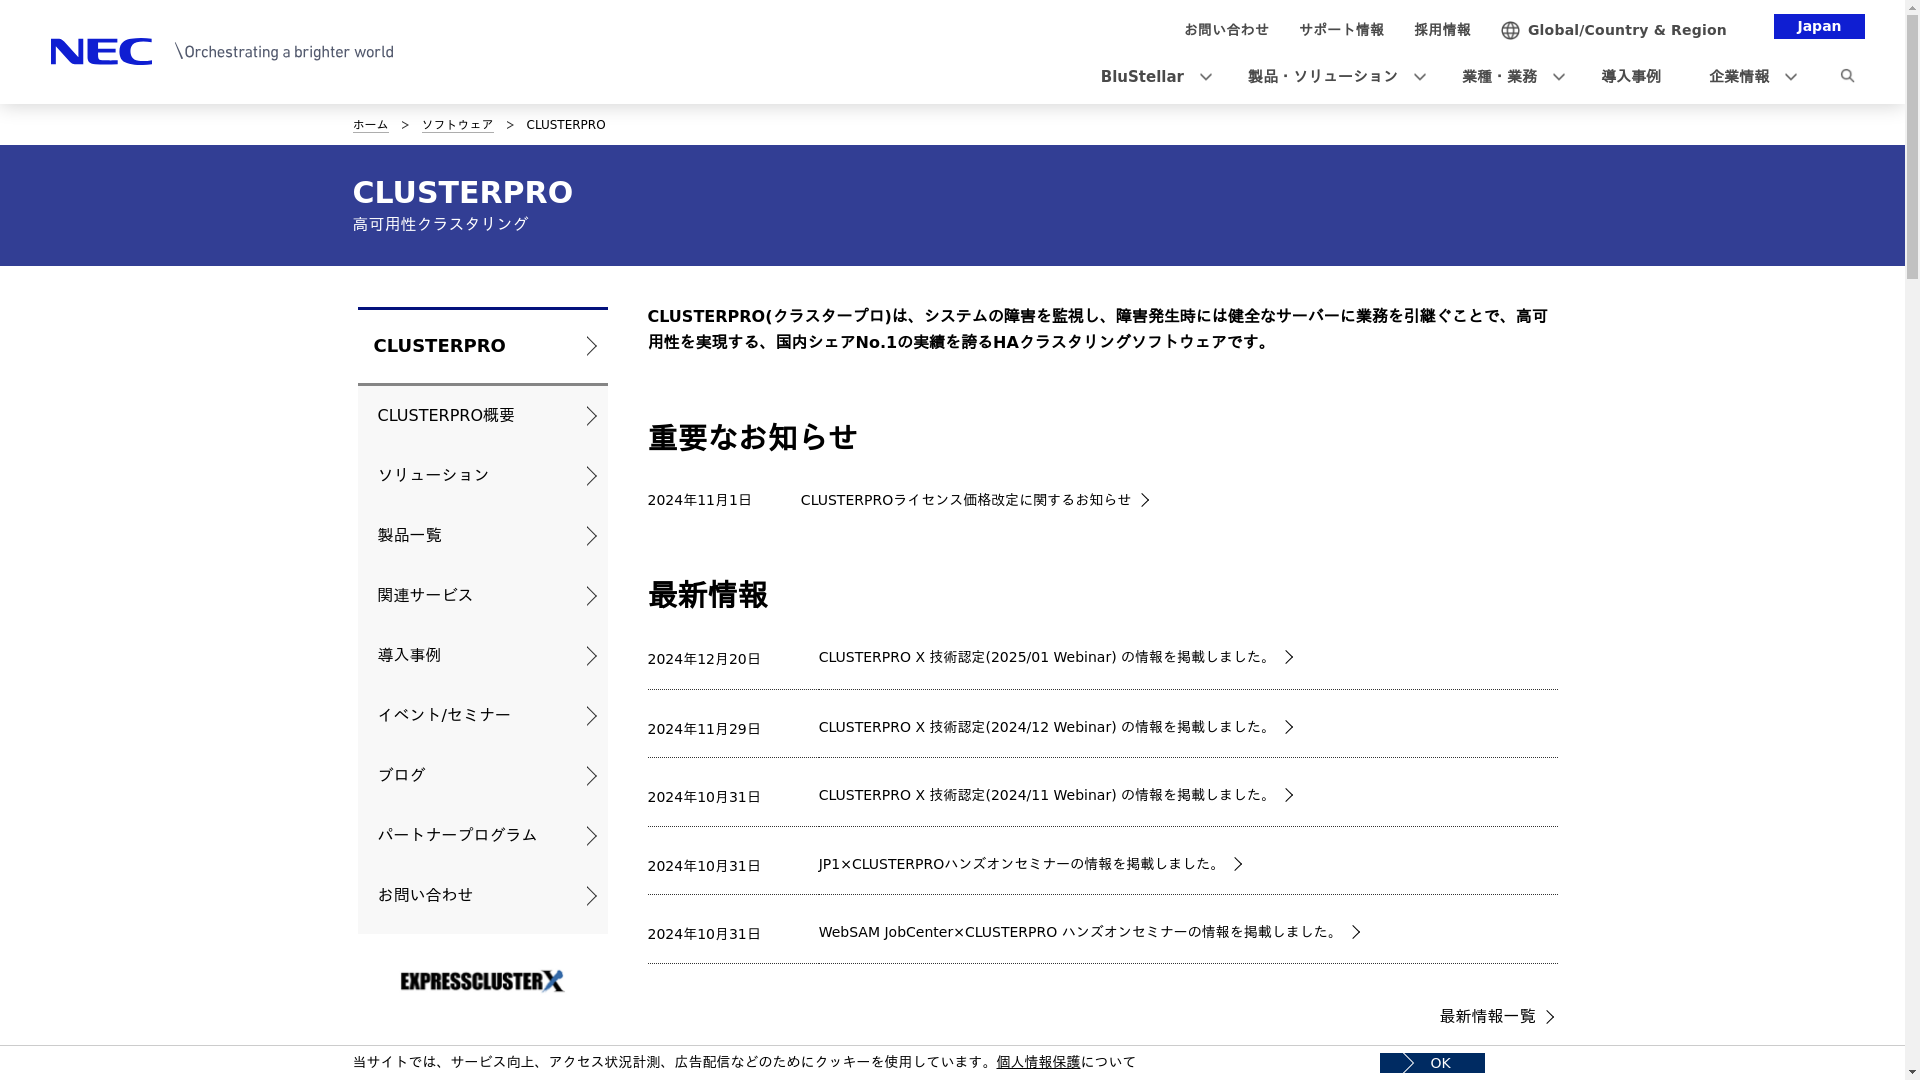This screenshot has height=1080, width=1920.
Task: Expand the 企業情報 menu chevron
Action: [1790, 77]
